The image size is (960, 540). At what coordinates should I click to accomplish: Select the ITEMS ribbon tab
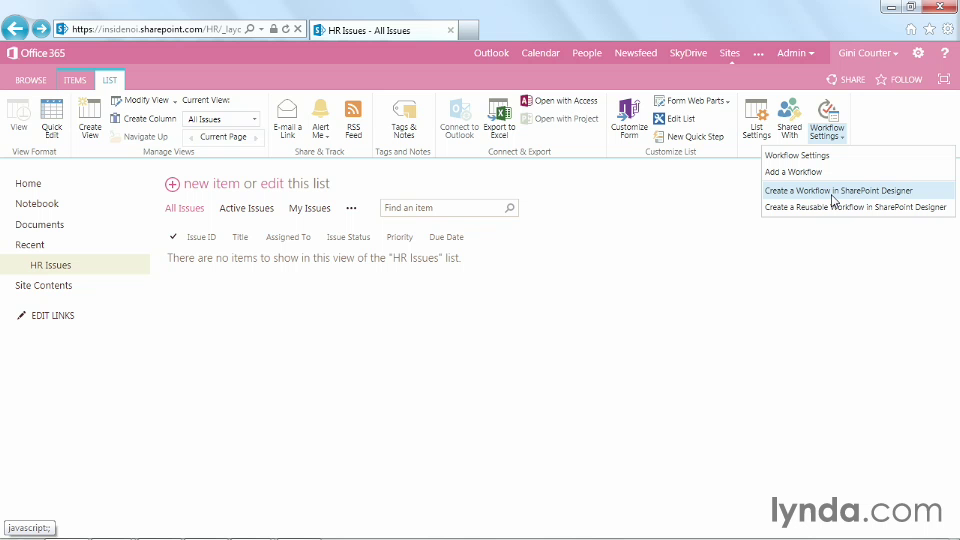(75, 80)
